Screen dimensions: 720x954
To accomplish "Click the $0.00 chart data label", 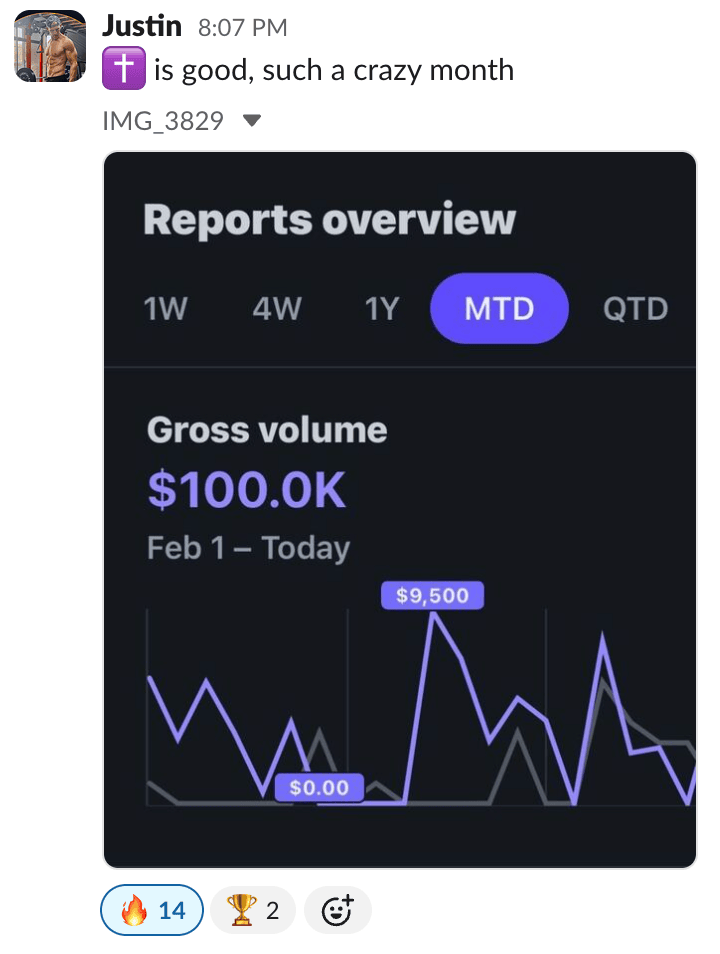I will tap(319, 788).
